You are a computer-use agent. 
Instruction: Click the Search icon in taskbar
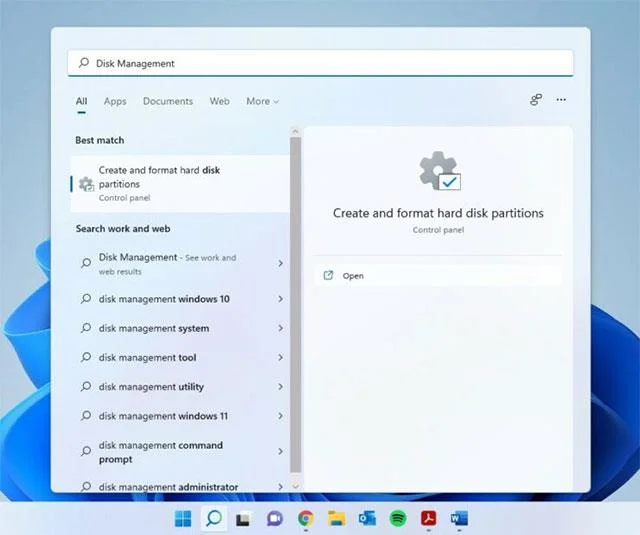[x=213, y=518]
